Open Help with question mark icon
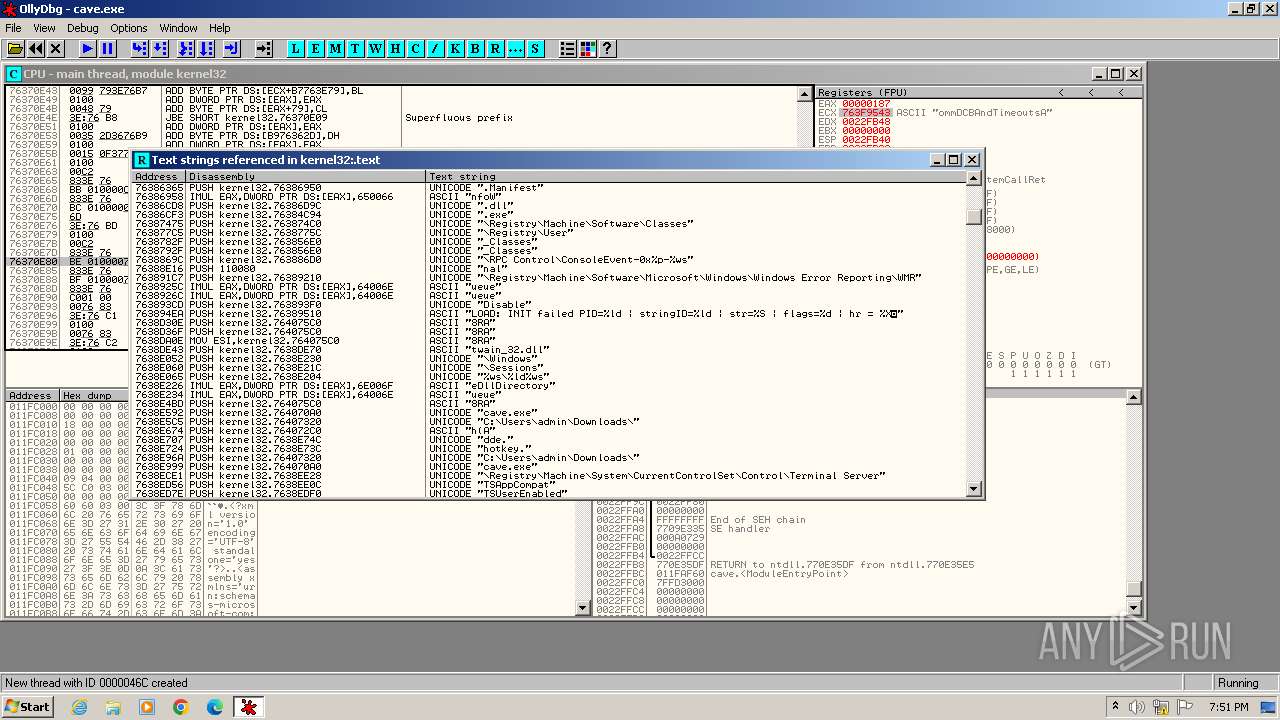 (x=608, y=48)
